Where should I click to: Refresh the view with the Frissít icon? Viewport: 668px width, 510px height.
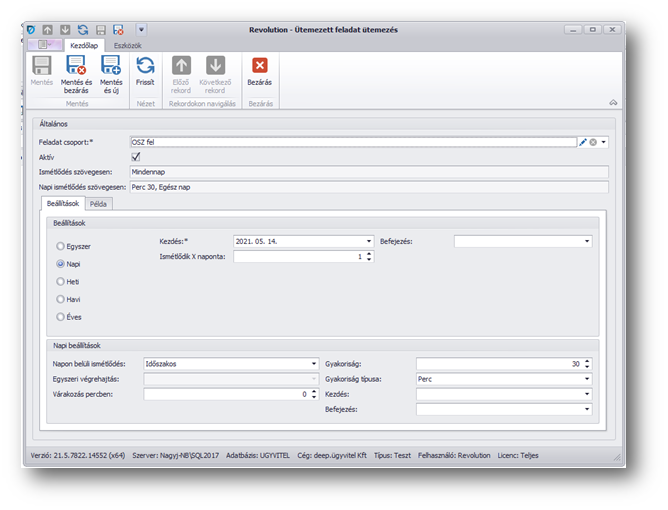(145, 67)
